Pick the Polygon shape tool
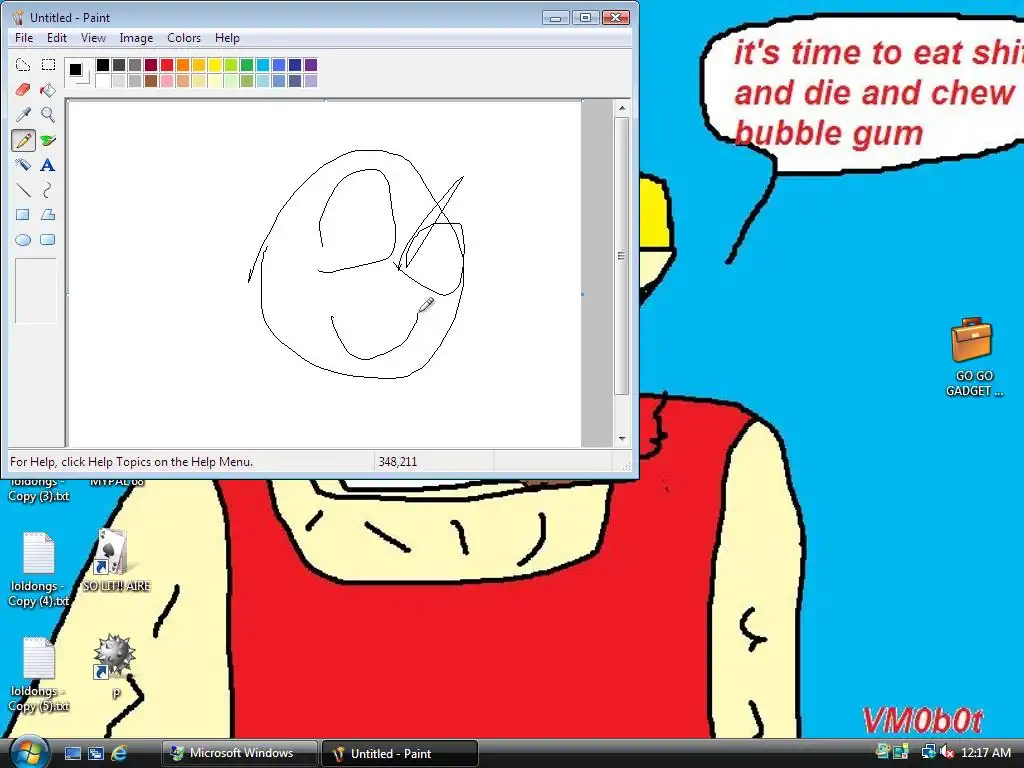This screenshot has height=768, width=1024. pyautogui.click(x=48, y=215)
